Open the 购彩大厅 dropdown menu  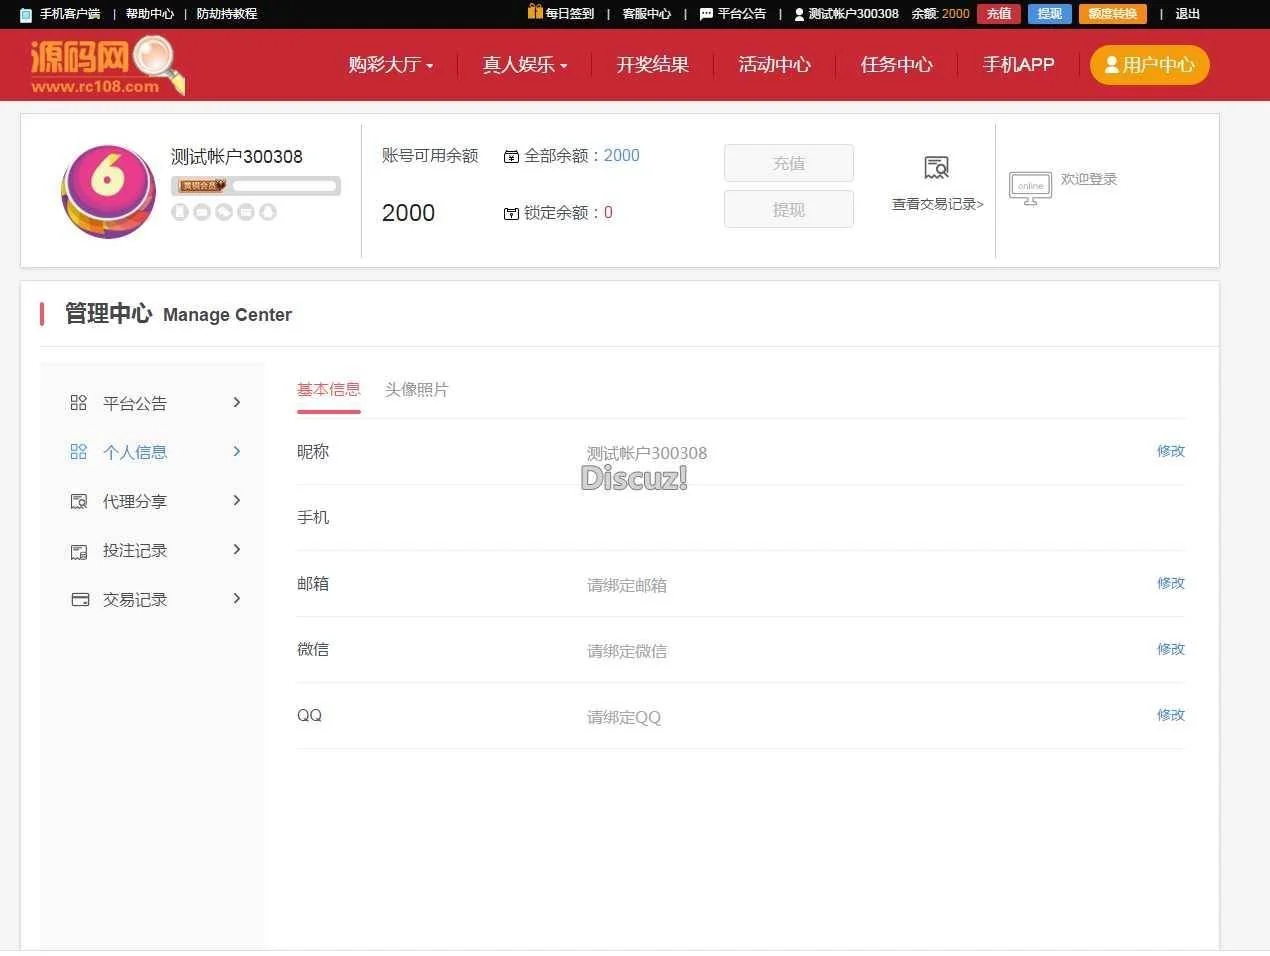pyautogui.click(x=390, y=65)
